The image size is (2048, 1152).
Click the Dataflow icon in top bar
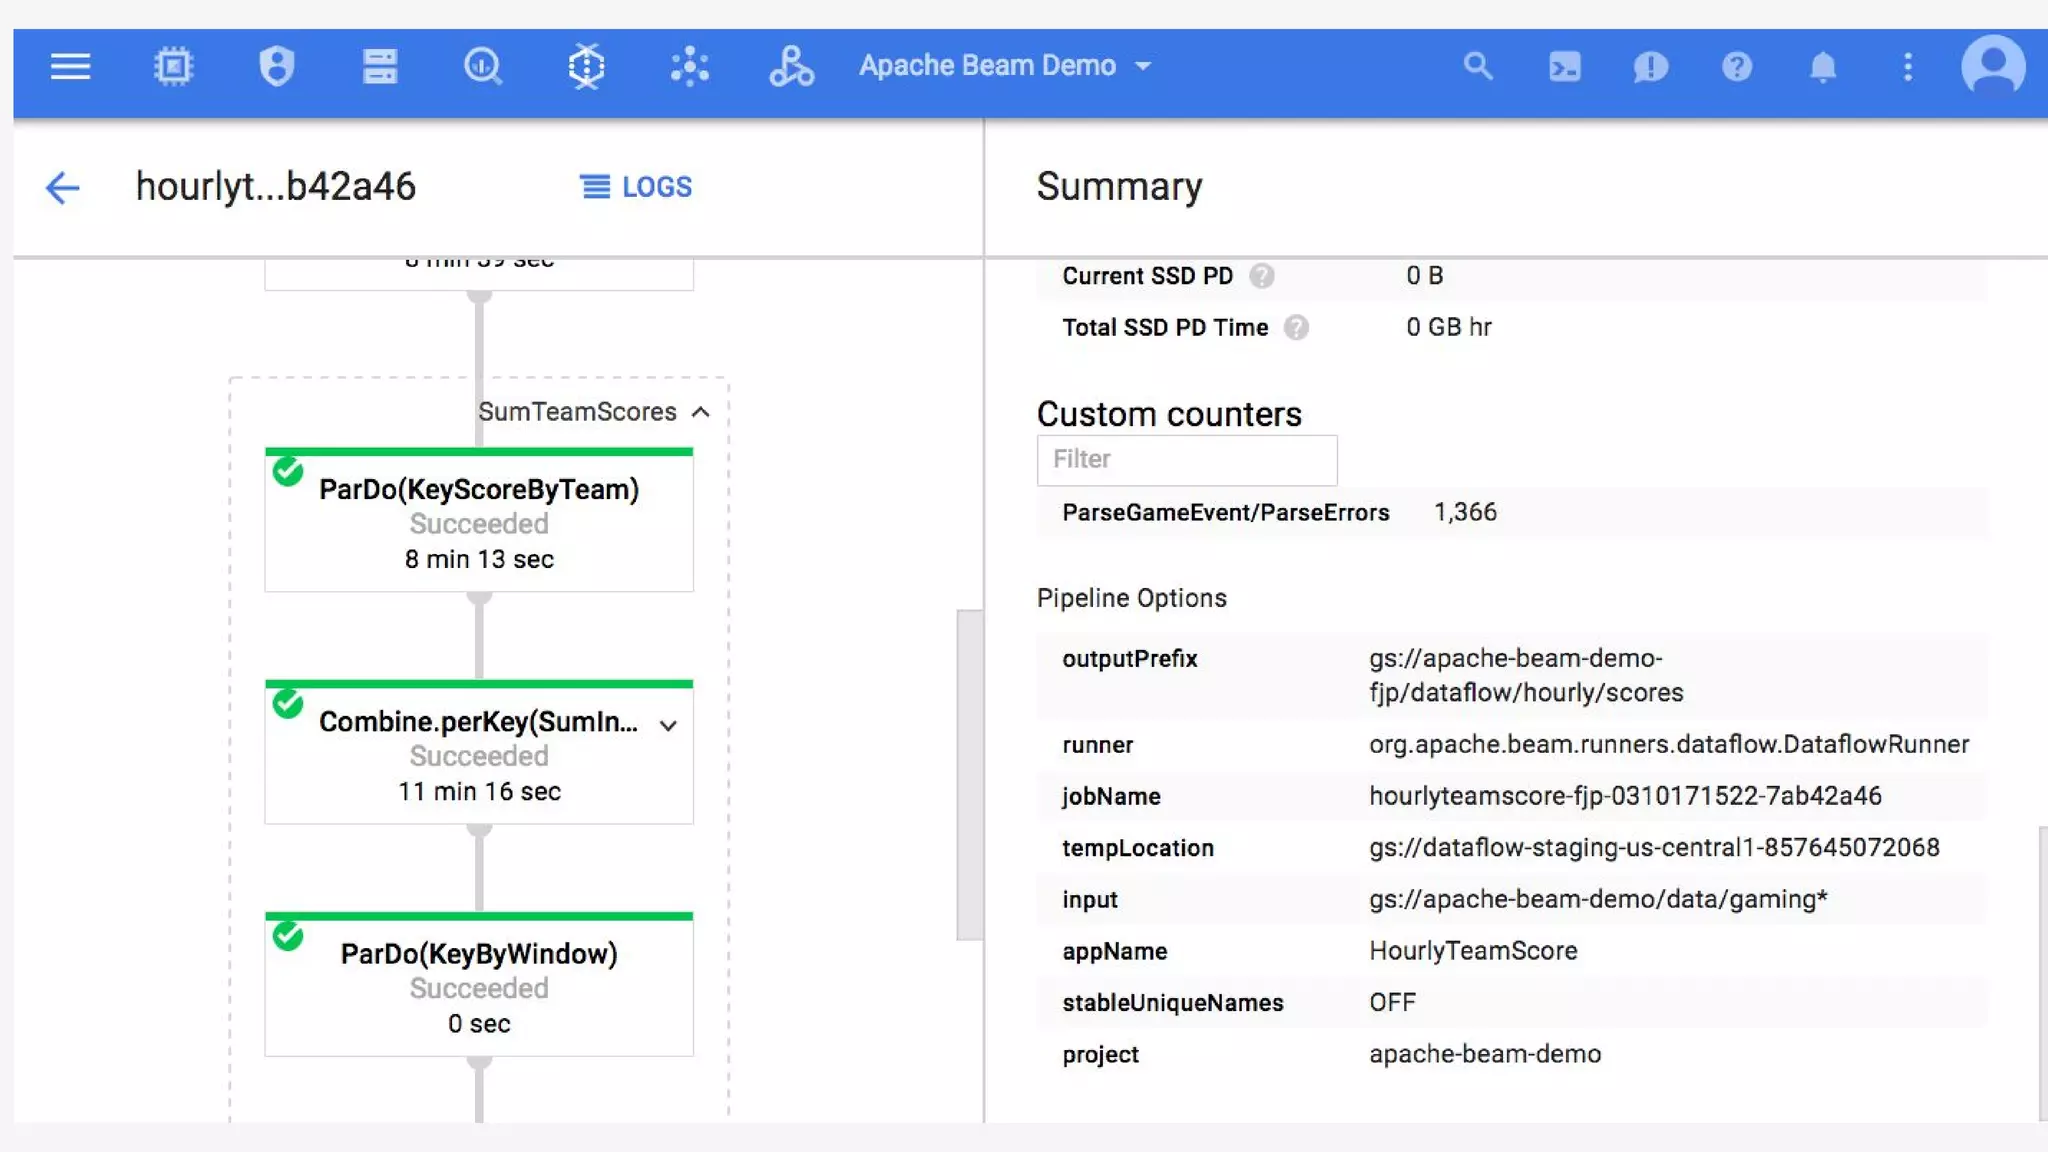pyautogui.click(x=586, y=66)
